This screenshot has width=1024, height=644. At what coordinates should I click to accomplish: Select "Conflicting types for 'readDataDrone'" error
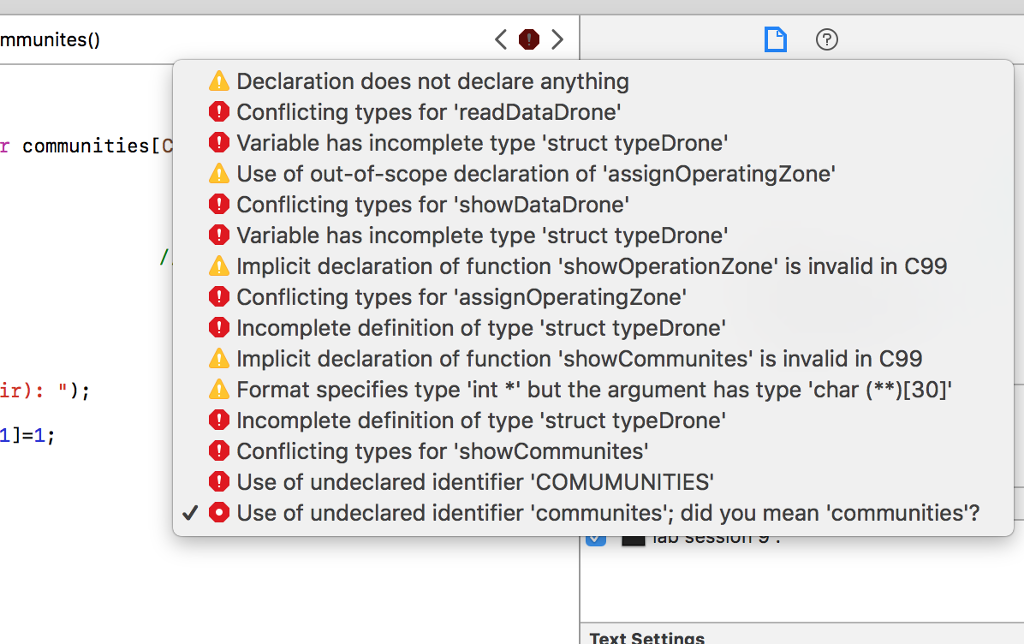point(593,112)
